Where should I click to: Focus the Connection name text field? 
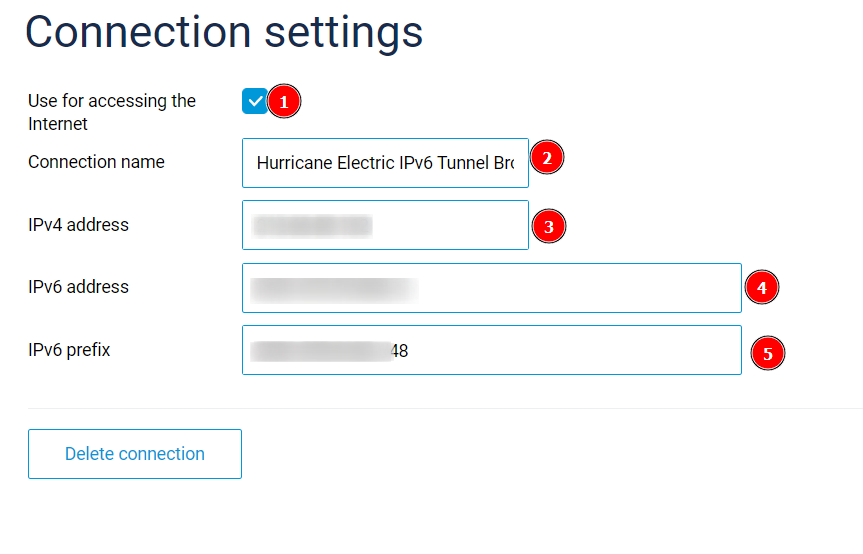(385, 163)
